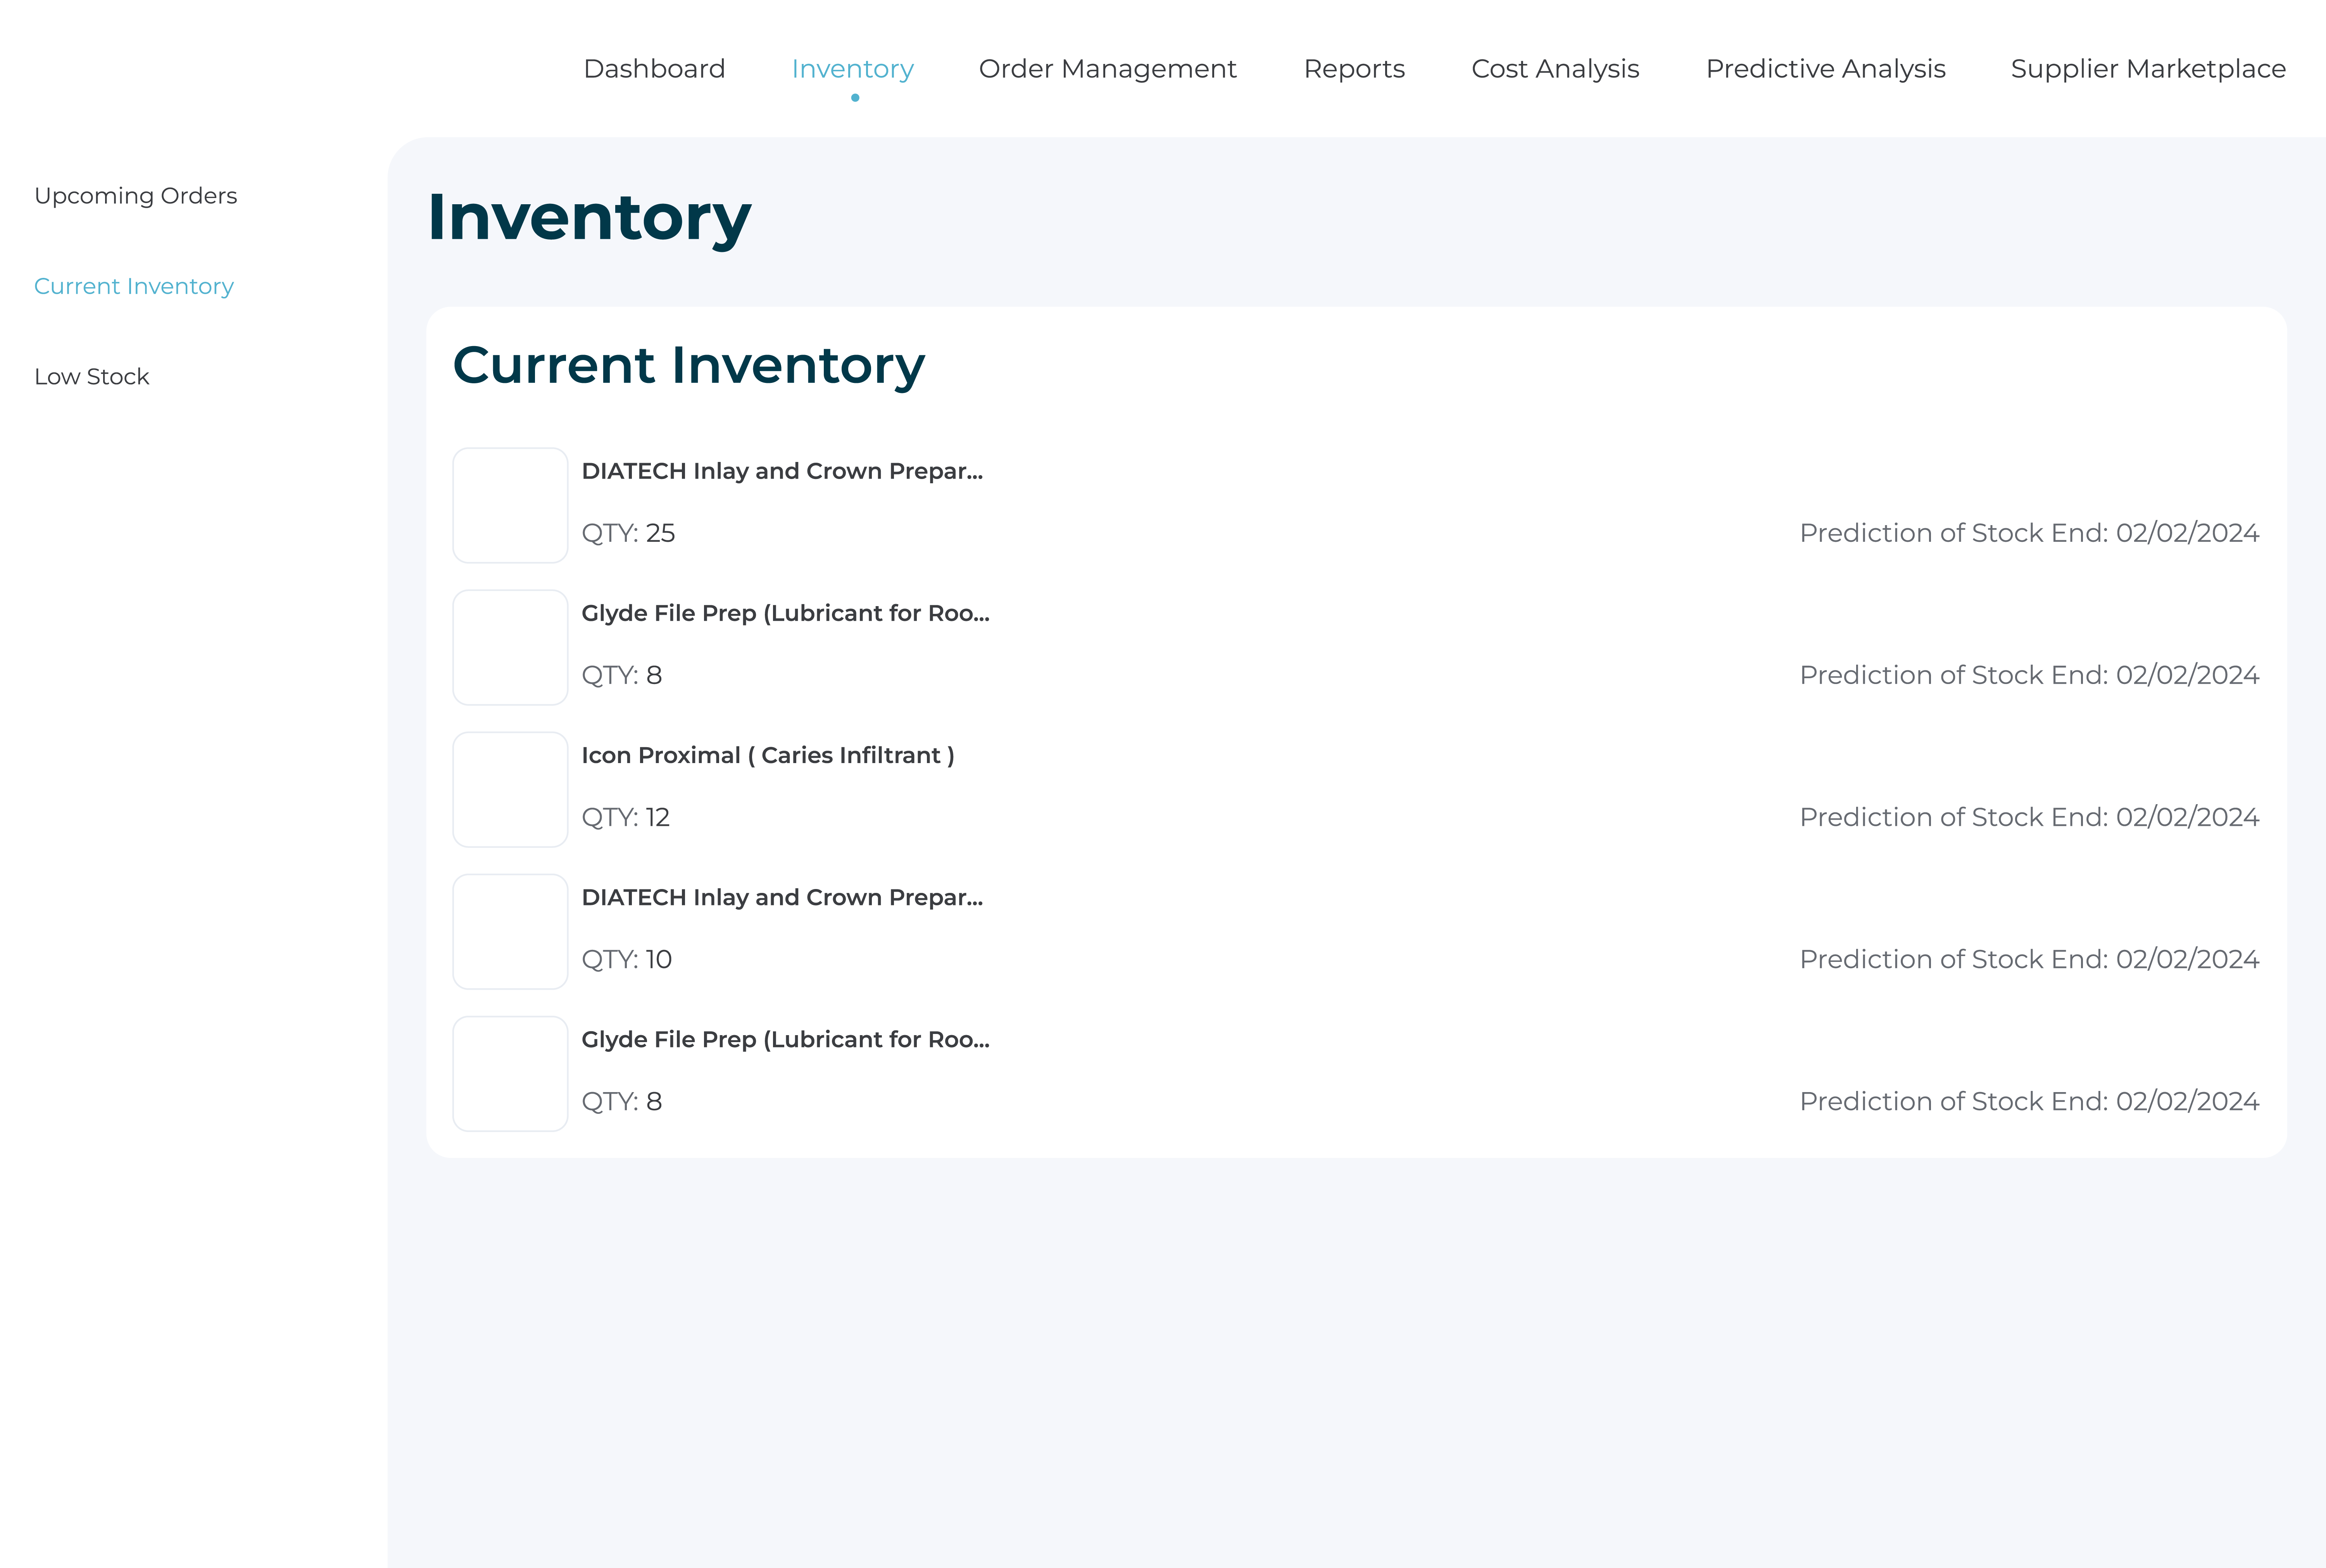Click the Glyde File Prep product name
Image resolution: width=2326 pixels, height=1568 pixels.
coord(786,613)
